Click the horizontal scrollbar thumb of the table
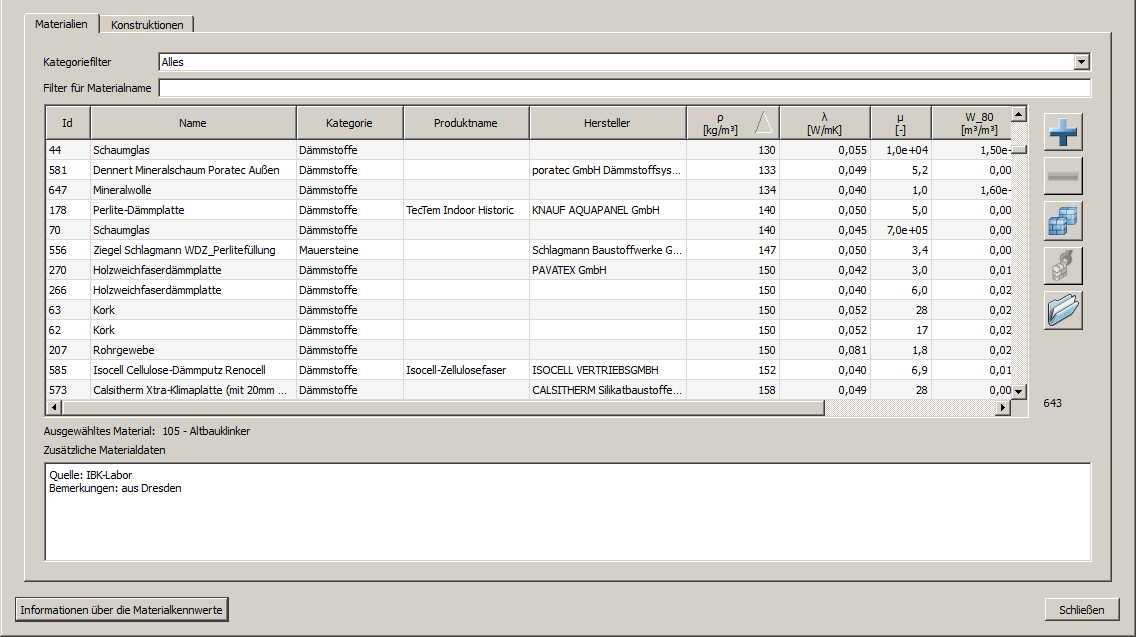The width and height of the screenshot is (1136, 637). click(x=443, y=408)
